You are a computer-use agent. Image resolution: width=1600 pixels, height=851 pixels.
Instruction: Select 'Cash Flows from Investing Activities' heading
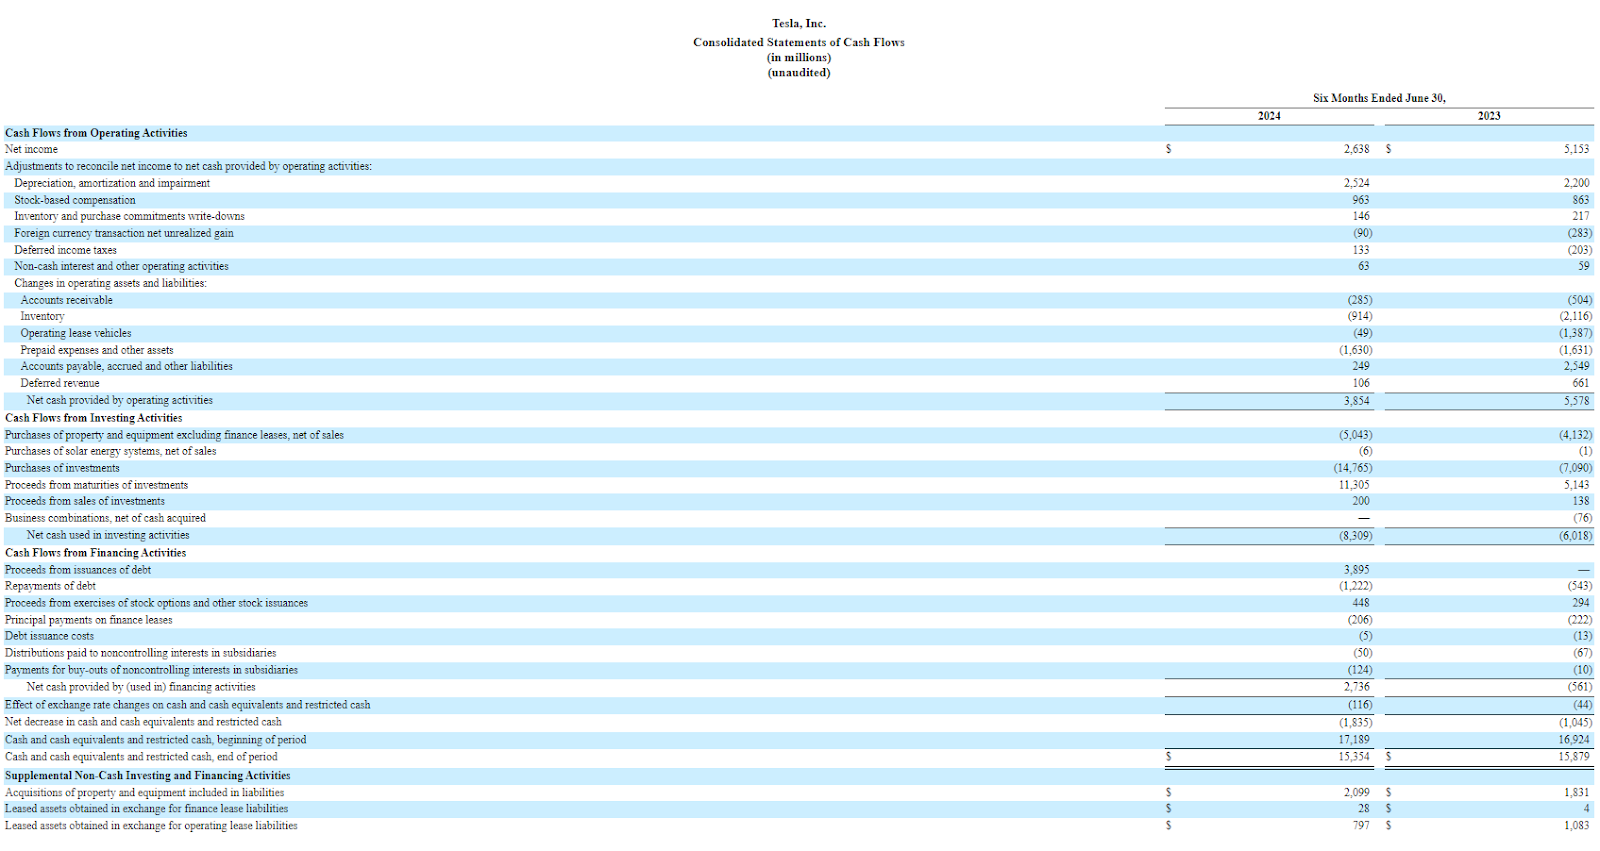coord(93,418)
